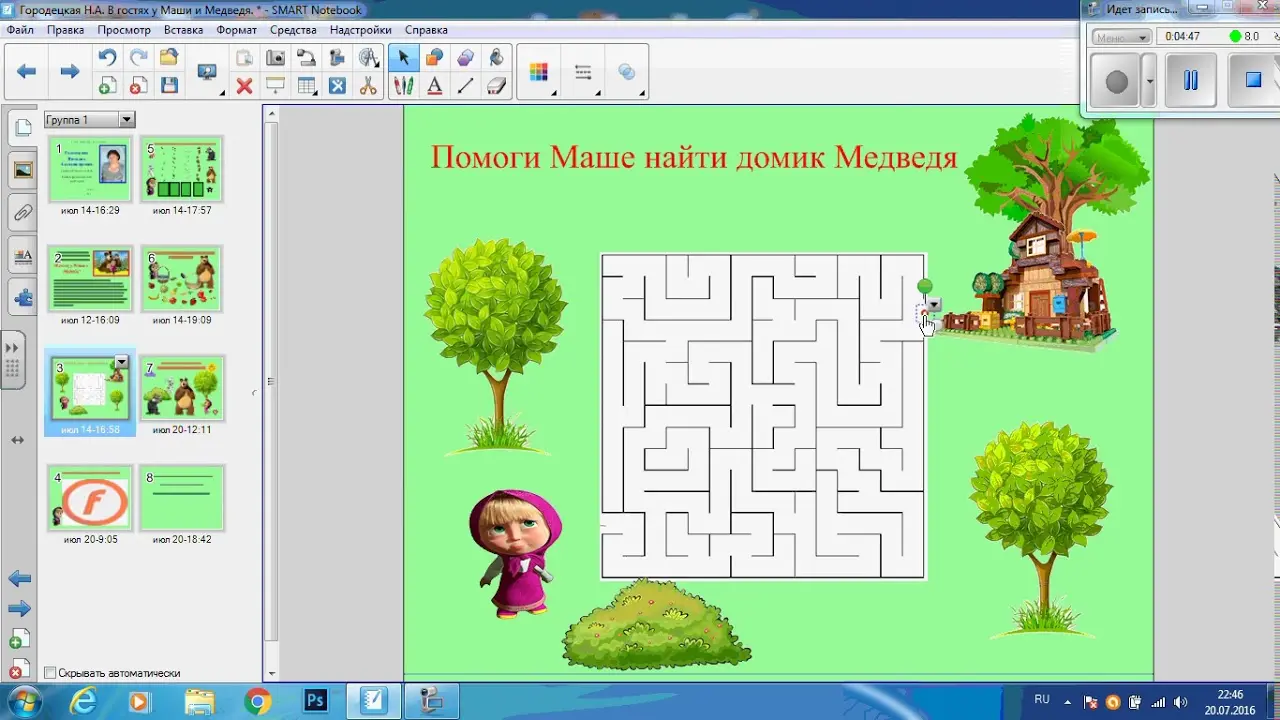The height and width of the screenshot is (720, 1280).
Task: Open the 'Средства' menu
Action: point(293,30)
